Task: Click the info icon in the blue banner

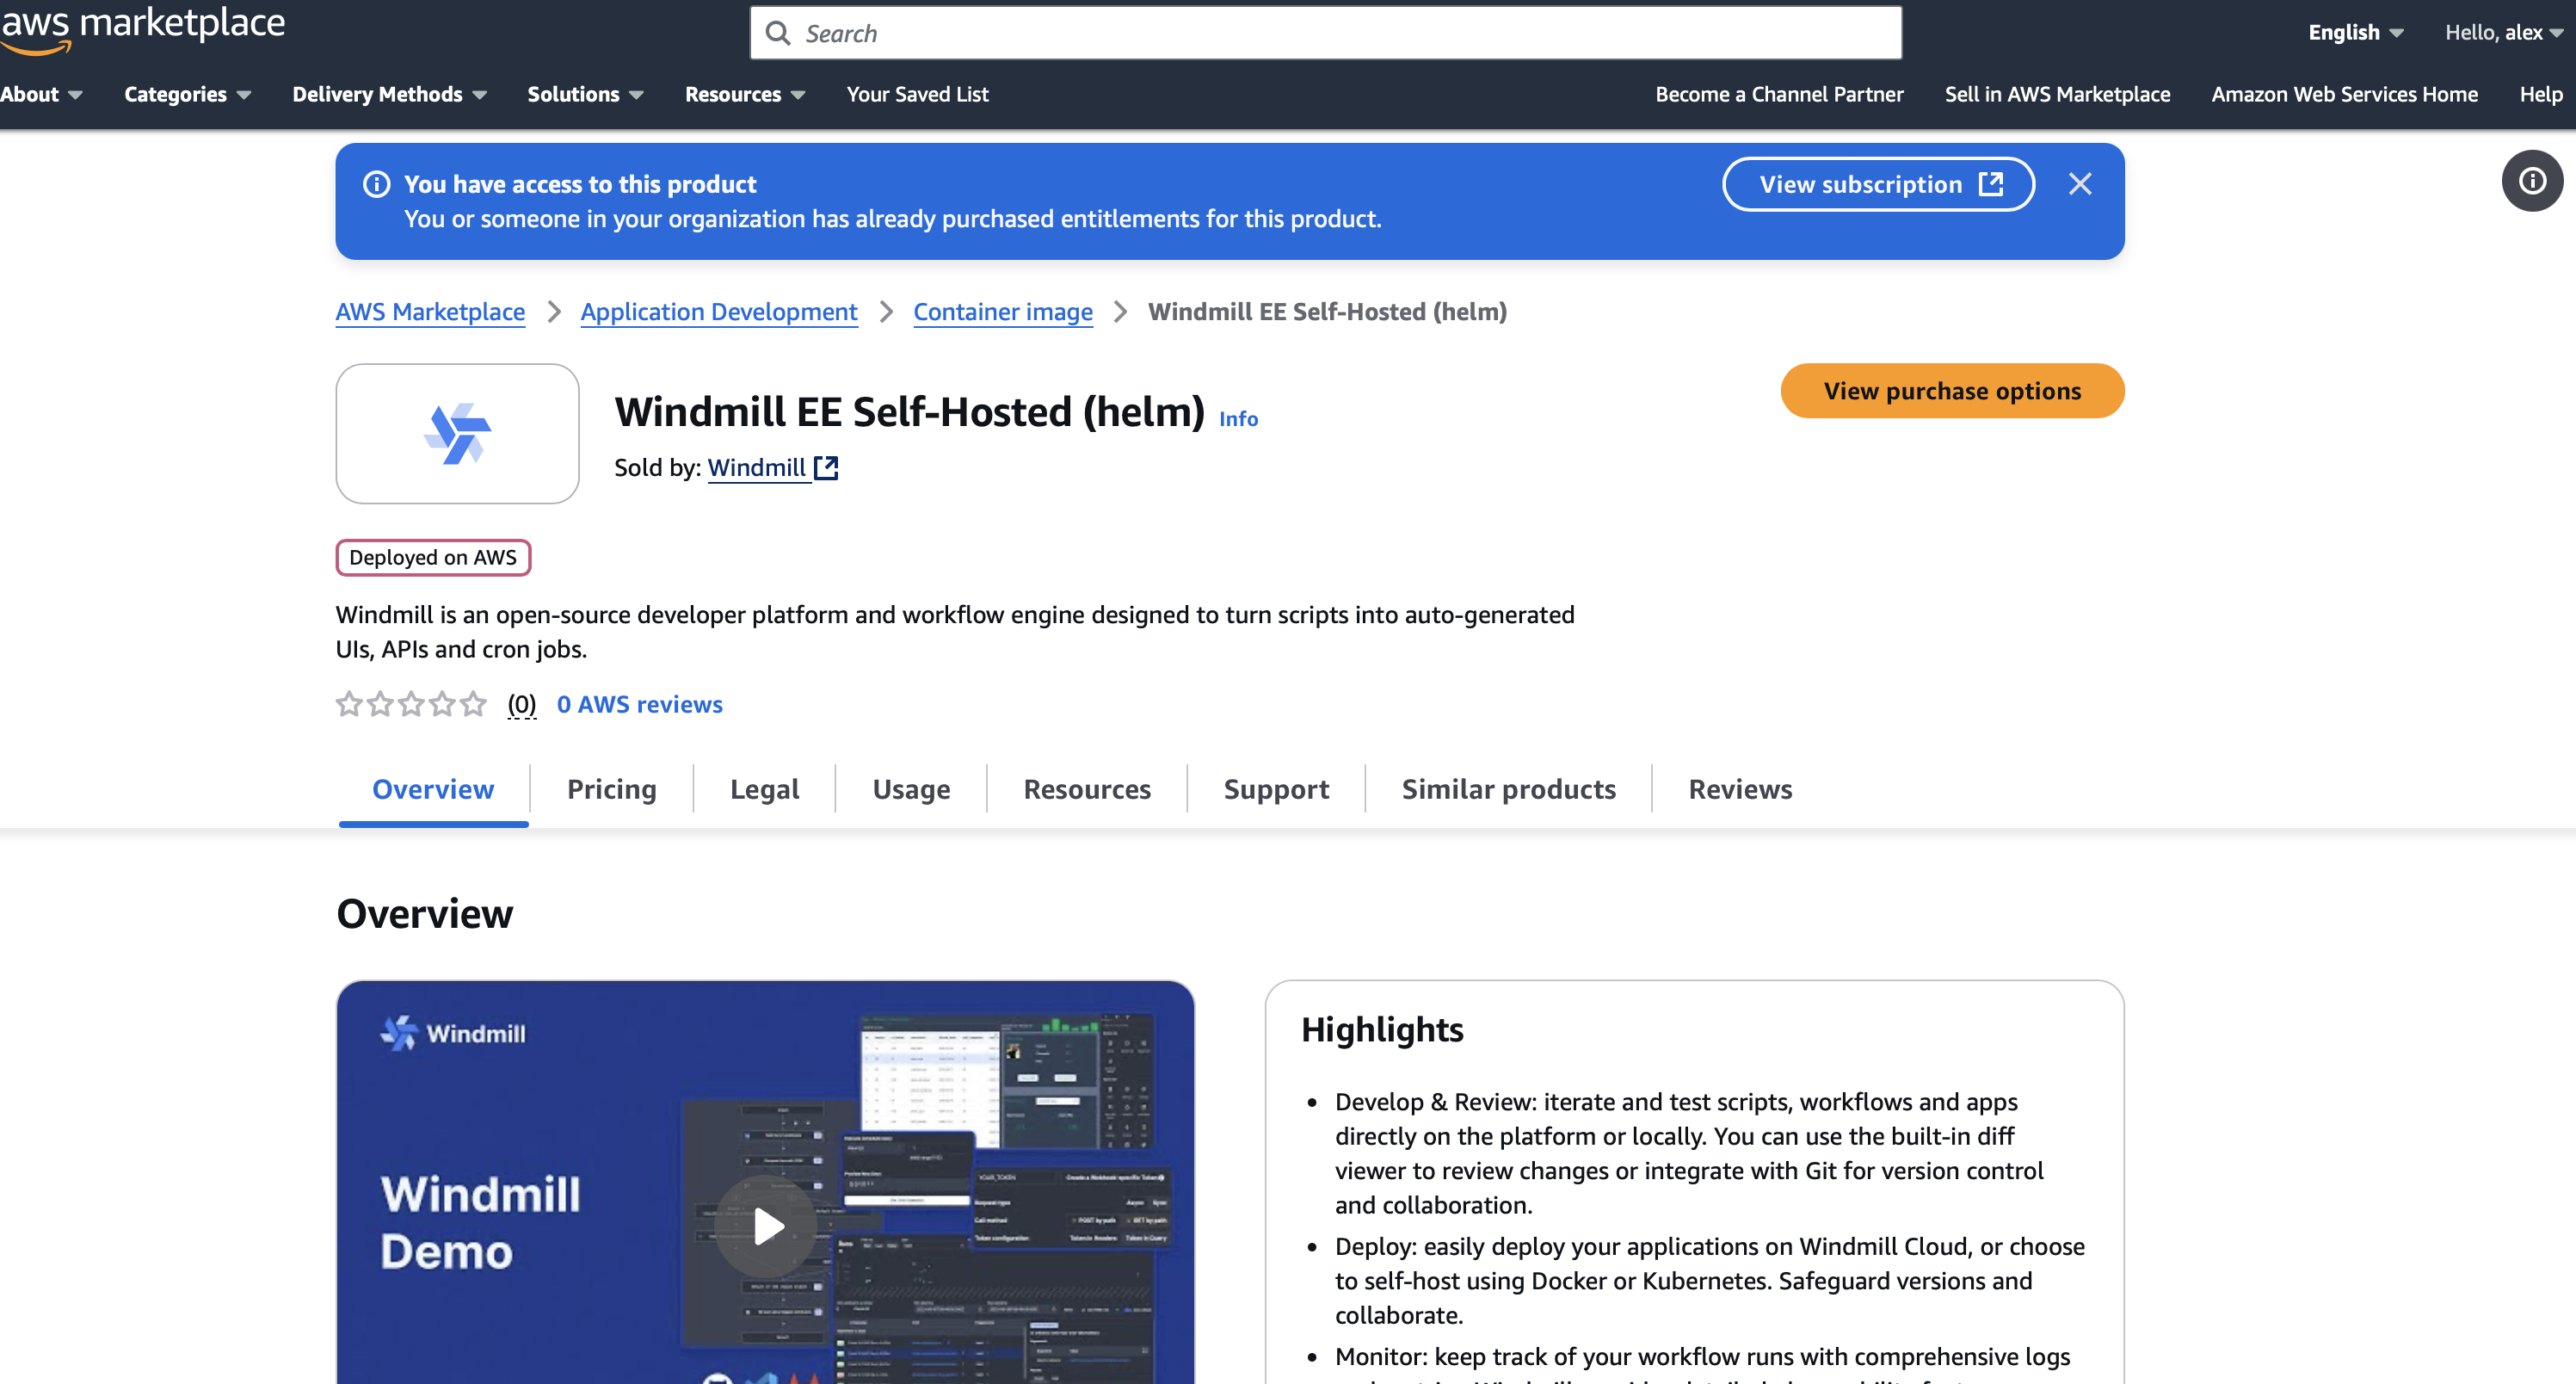Action: (375, 184)
